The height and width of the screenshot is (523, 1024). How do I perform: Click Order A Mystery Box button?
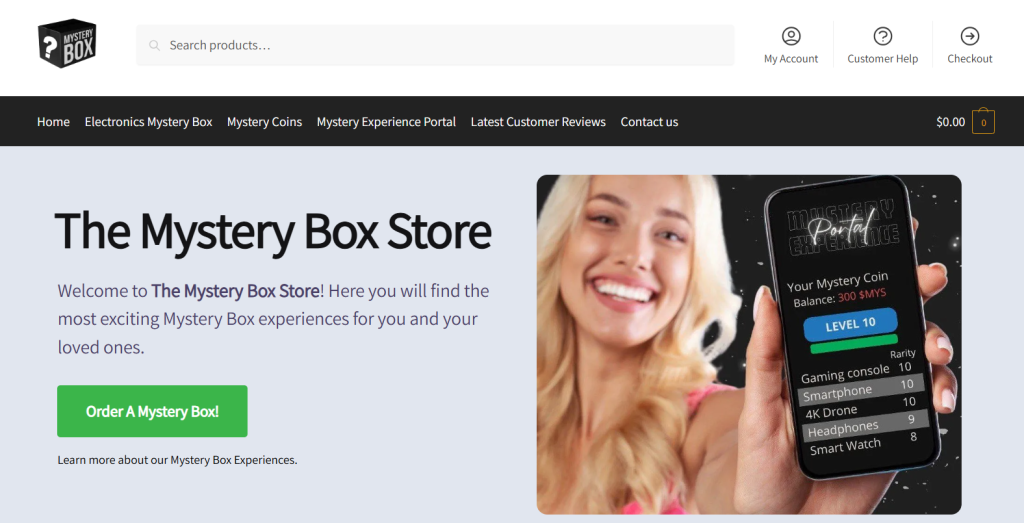pyautogui.click(x=152, y=411)
